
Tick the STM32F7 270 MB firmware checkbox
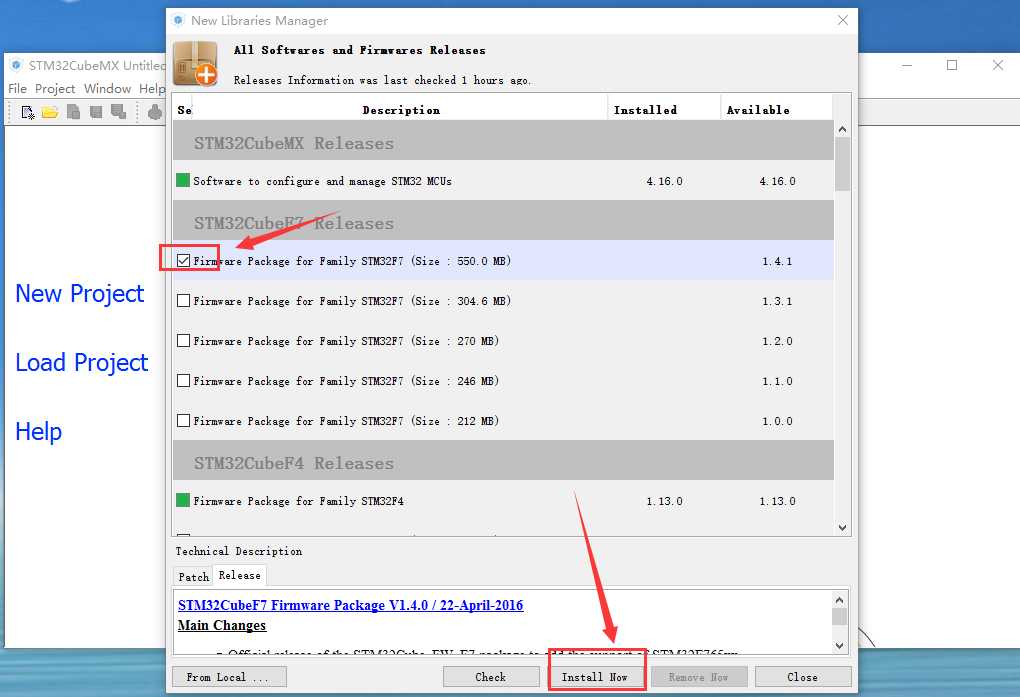[183, 340]
